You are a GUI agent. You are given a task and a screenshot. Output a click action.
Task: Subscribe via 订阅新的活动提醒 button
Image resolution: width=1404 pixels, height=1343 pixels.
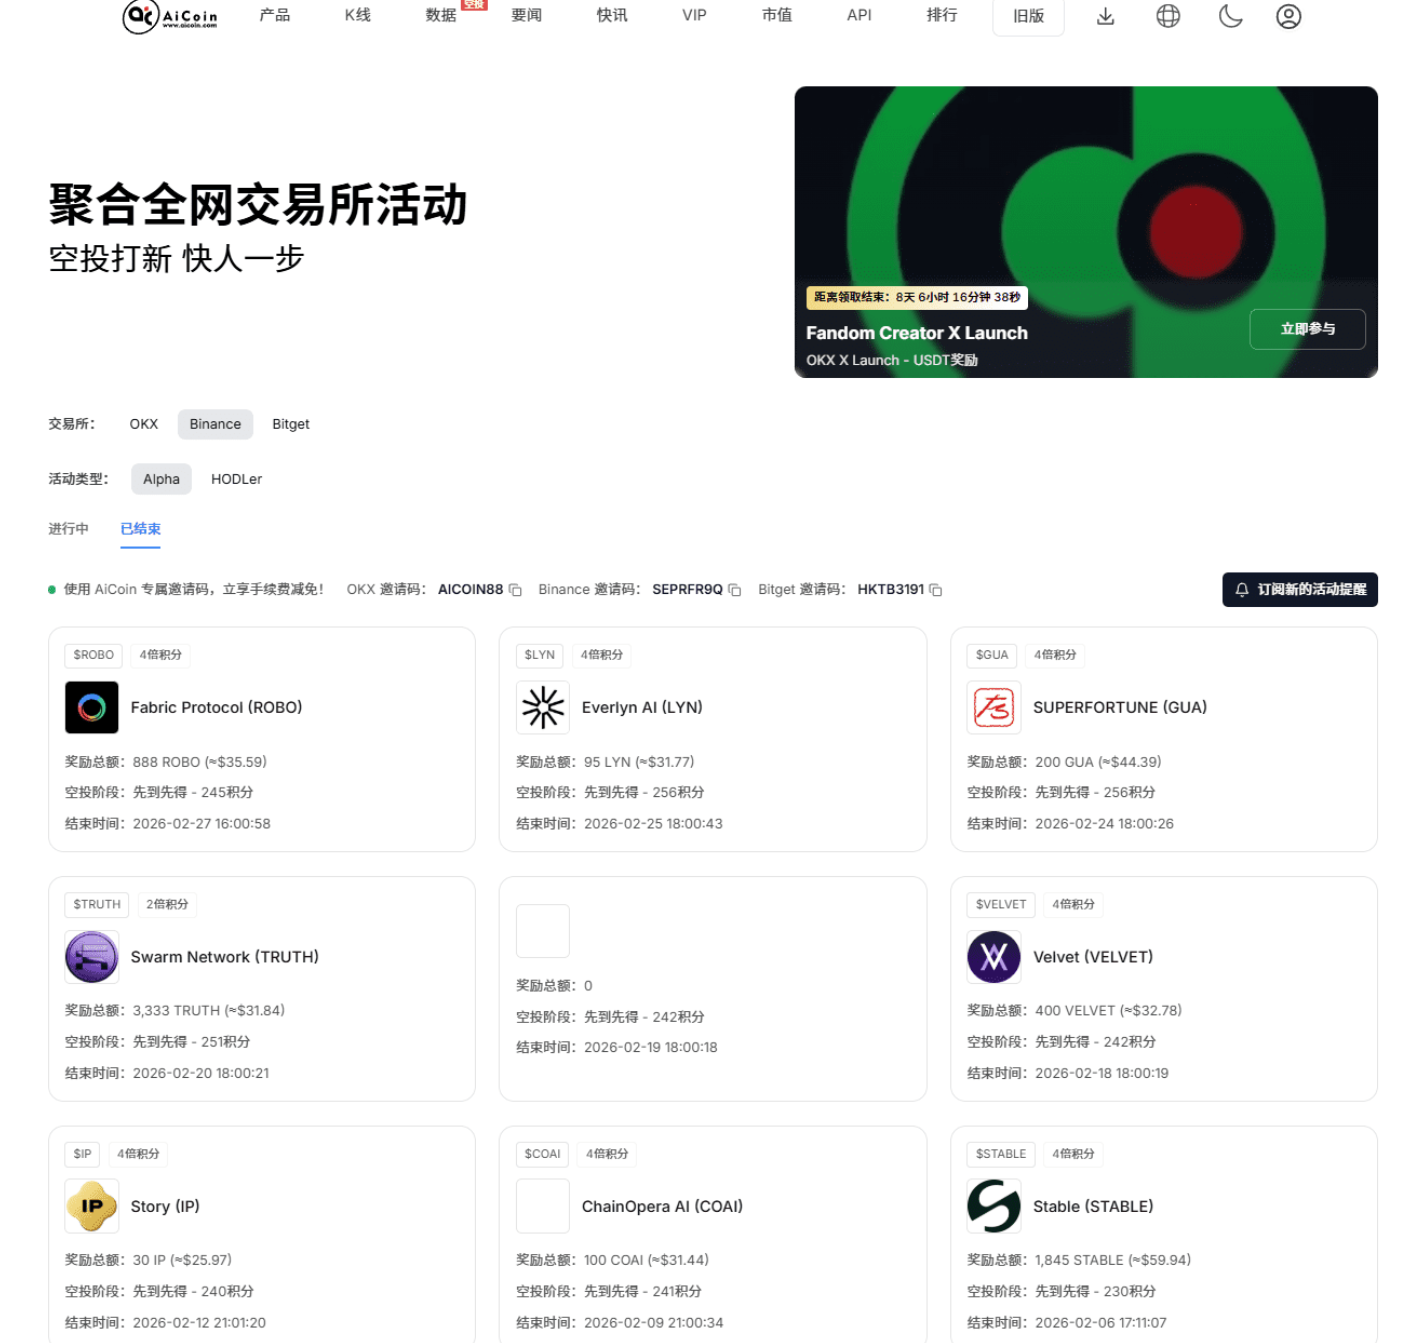(1299, 590)
